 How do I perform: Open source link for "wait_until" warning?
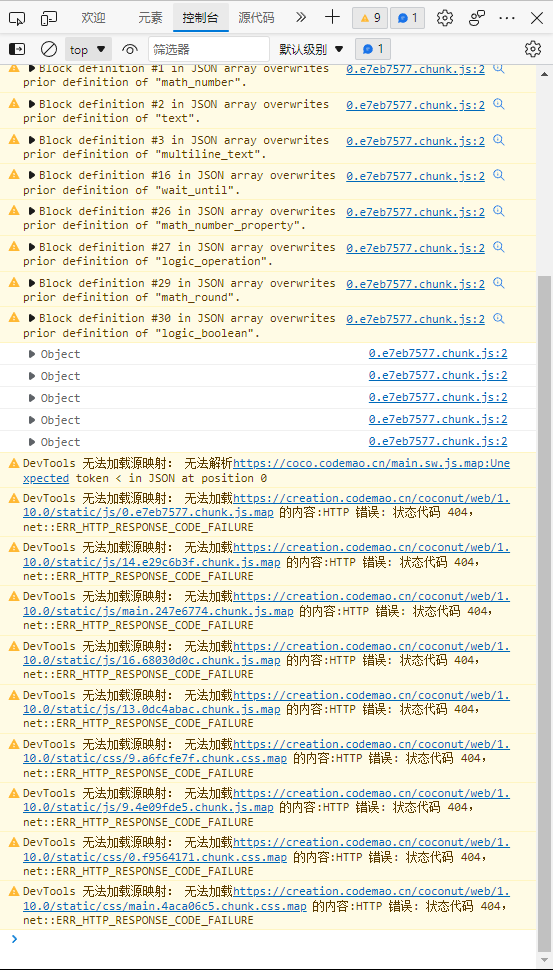416,176
